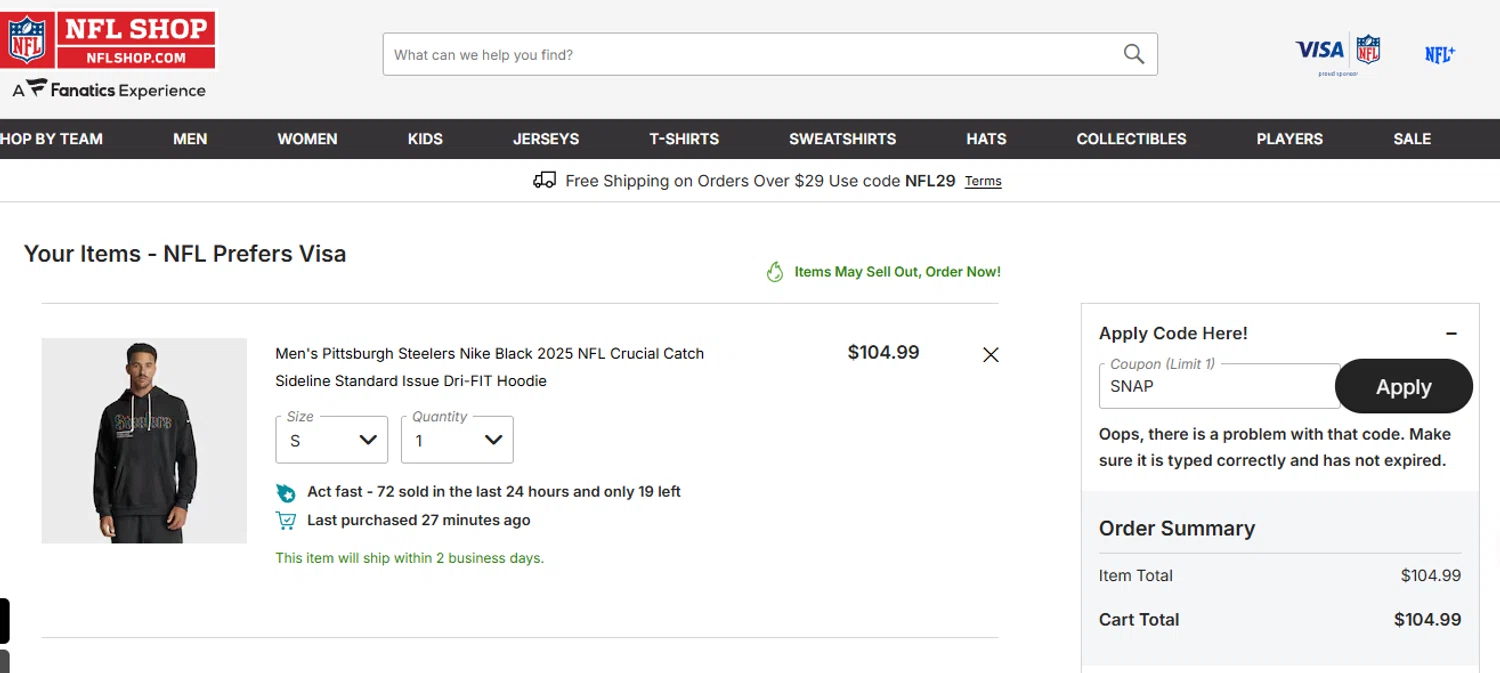Open the Men menu
The width and height of the screenshot is (1500, 673).
tap(190, 139)
